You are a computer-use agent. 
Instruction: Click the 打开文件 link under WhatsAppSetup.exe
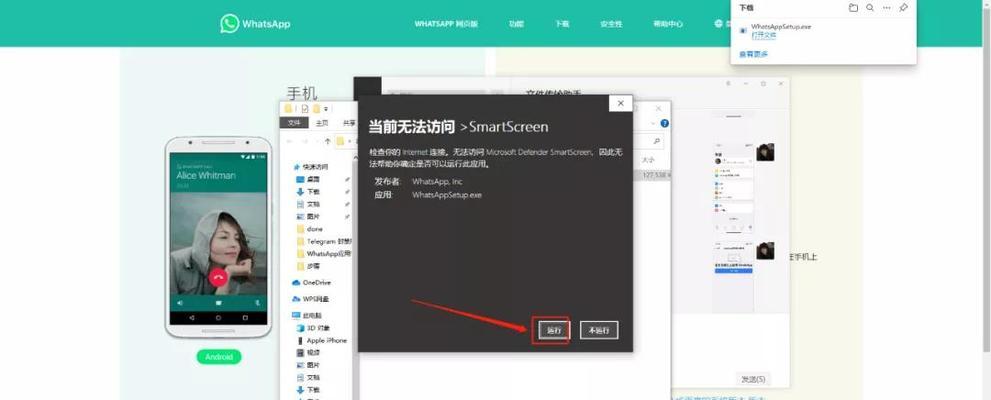click(x=763, y=35)
